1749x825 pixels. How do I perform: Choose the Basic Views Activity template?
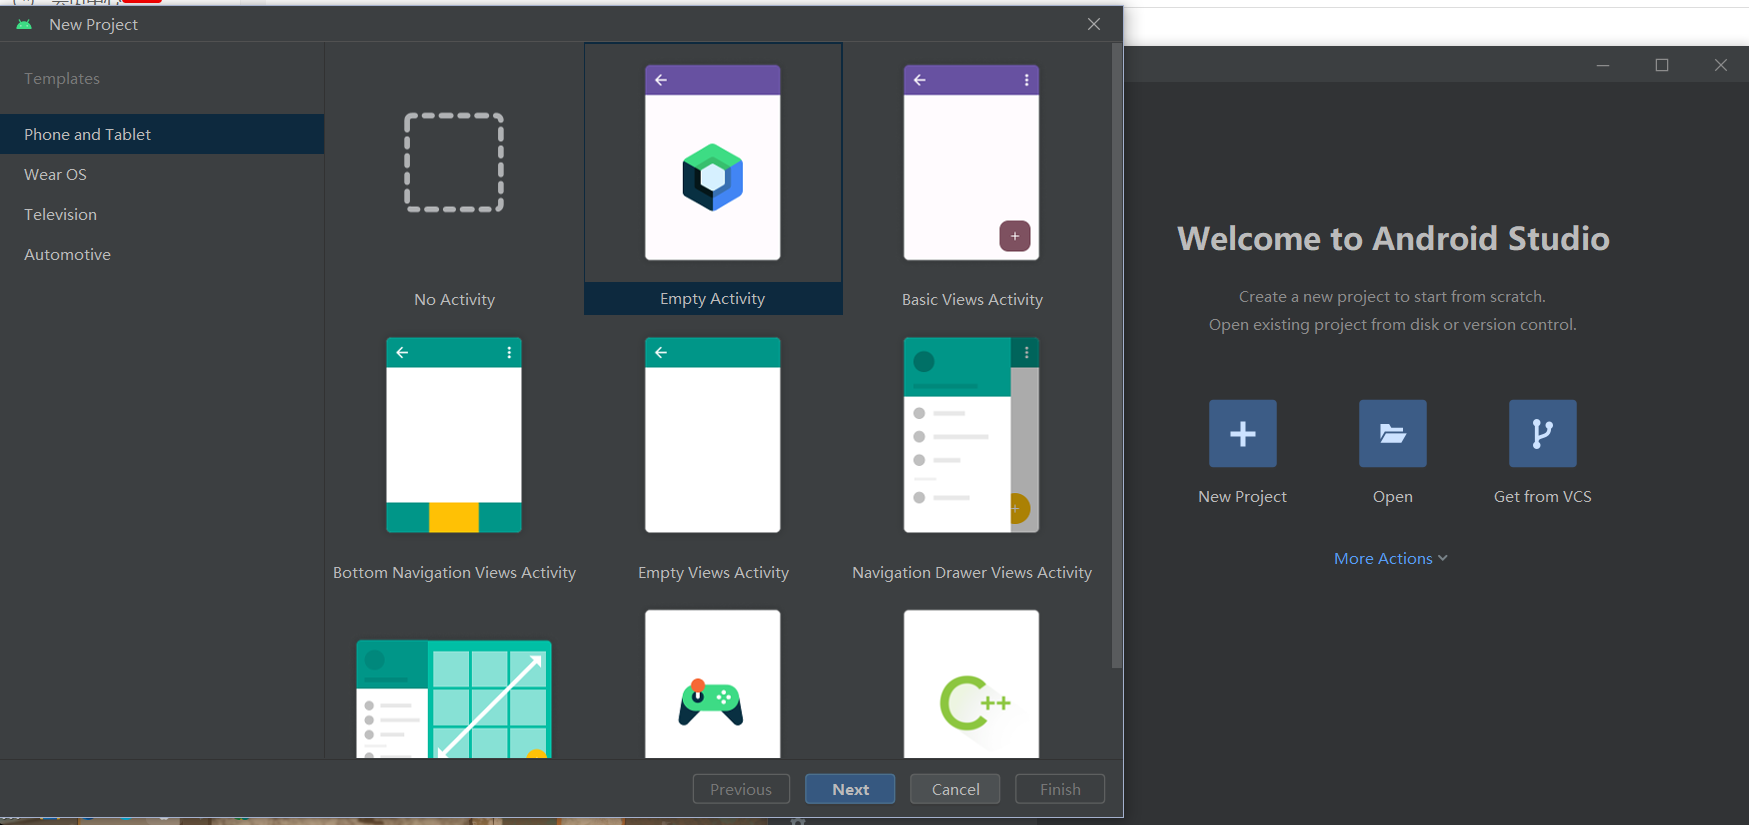click(x=971, y=162)
